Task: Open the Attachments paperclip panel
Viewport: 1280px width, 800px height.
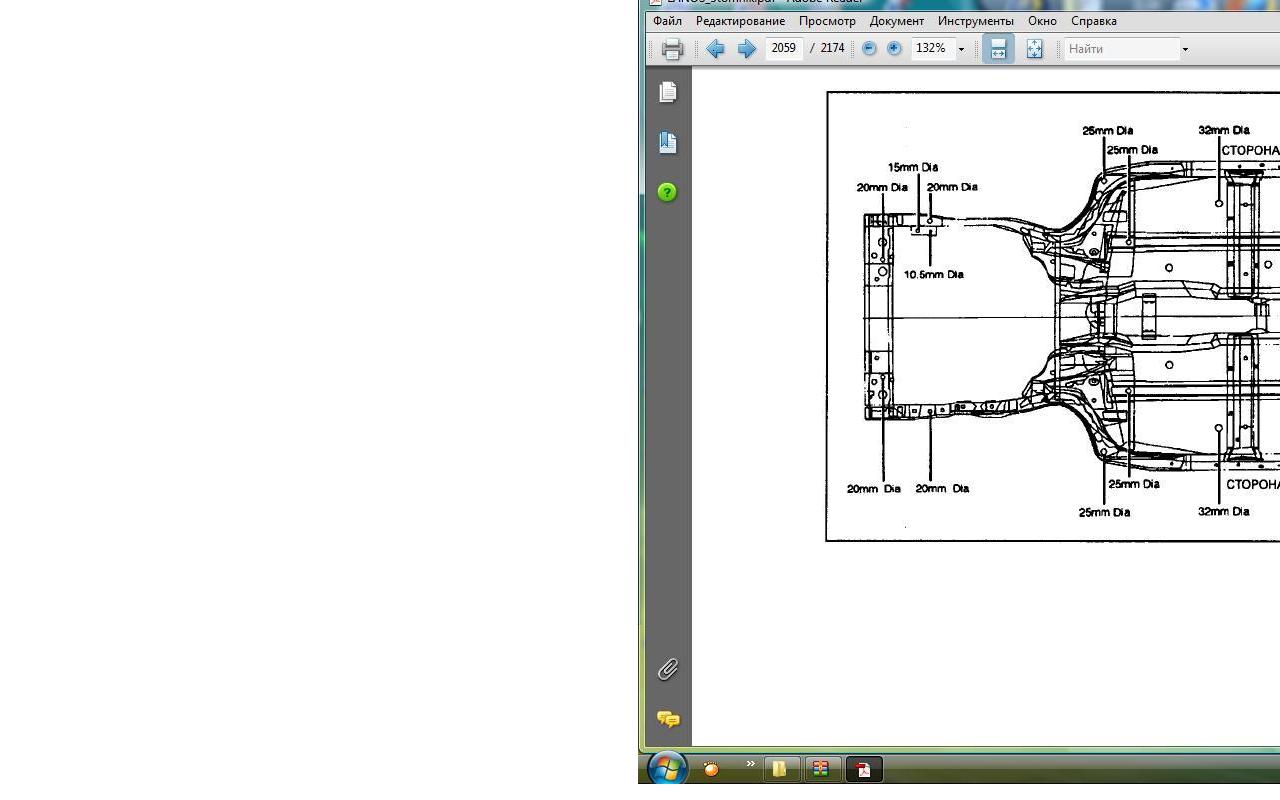Action: 668,669
